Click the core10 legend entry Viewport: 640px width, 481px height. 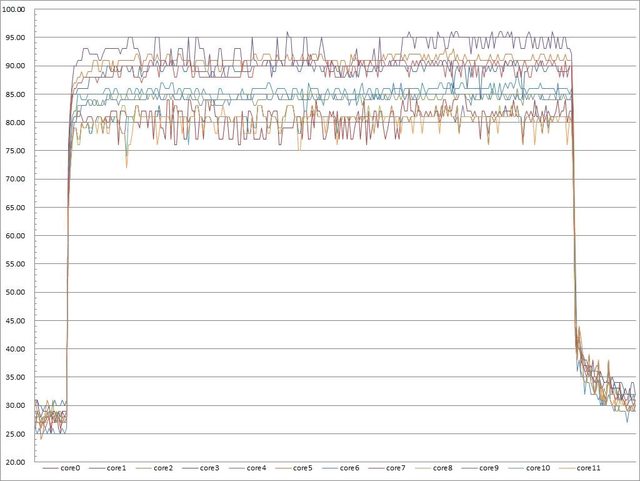click(539, 467)
